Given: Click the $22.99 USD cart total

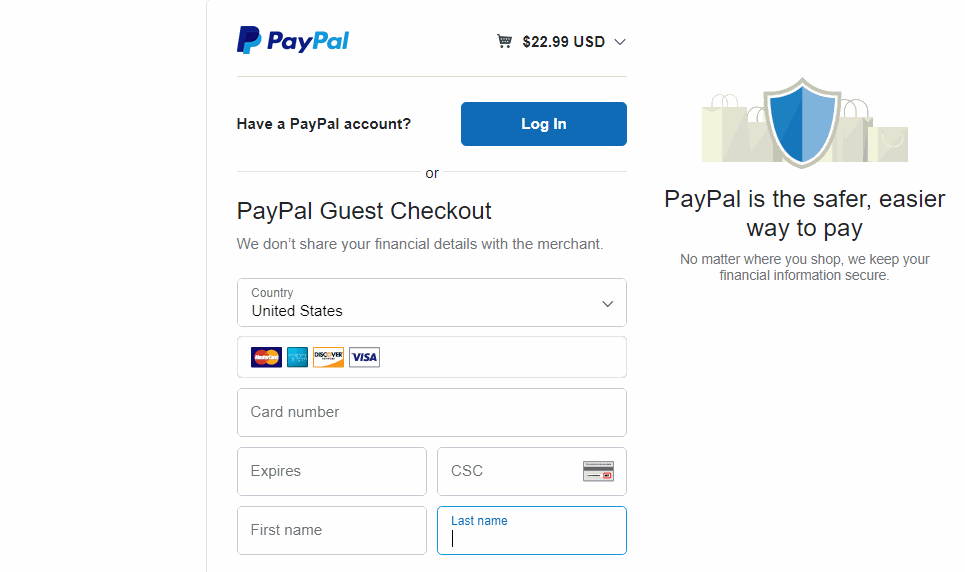Looking at the screenshot, I should (564, 42).
